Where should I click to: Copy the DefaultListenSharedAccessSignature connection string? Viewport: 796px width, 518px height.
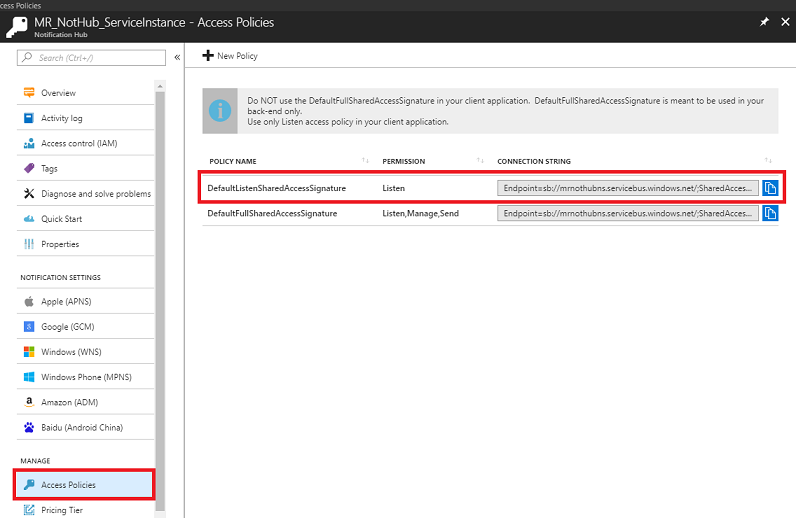pos(770,188)
